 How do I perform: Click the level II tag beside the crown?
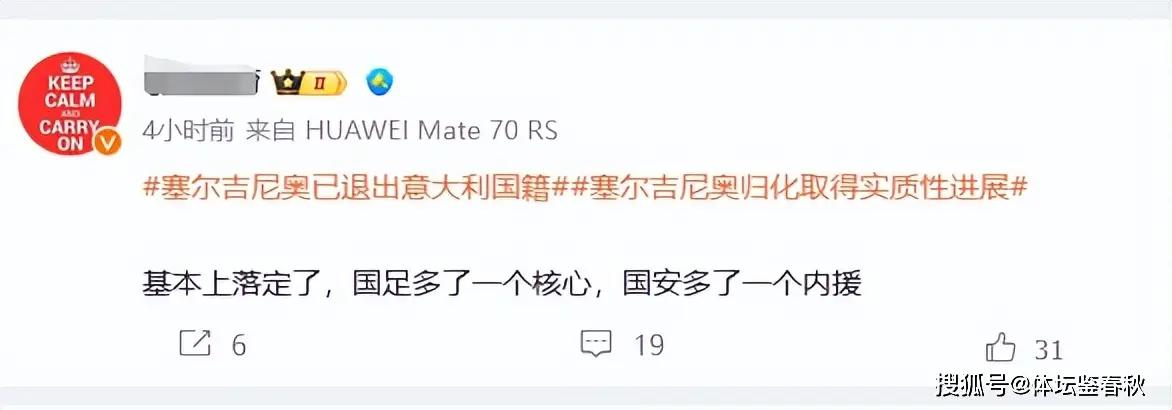pyautogui.click(x=323, y=81)
